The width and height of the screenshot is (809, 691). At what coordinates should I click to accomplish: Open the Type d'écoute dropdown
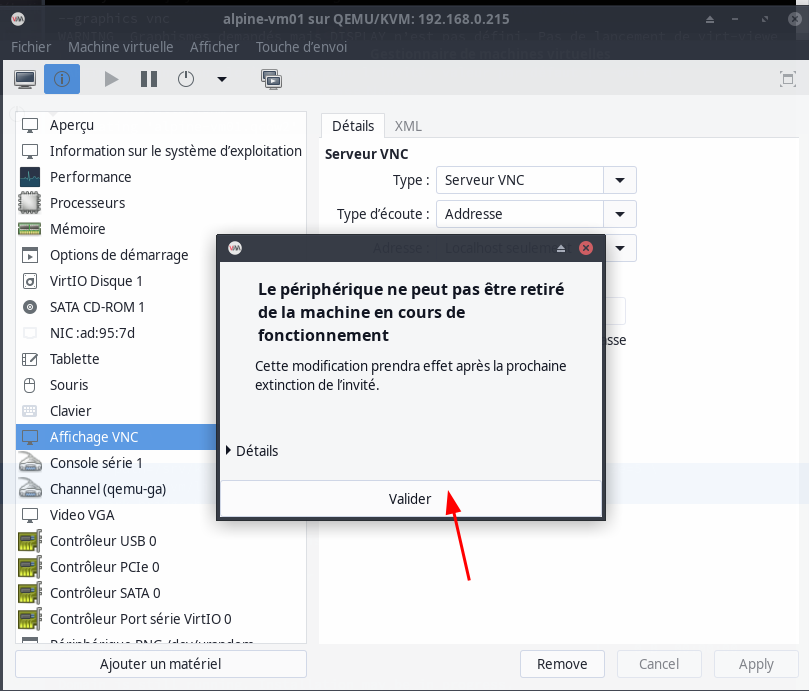tap(620, 214)
